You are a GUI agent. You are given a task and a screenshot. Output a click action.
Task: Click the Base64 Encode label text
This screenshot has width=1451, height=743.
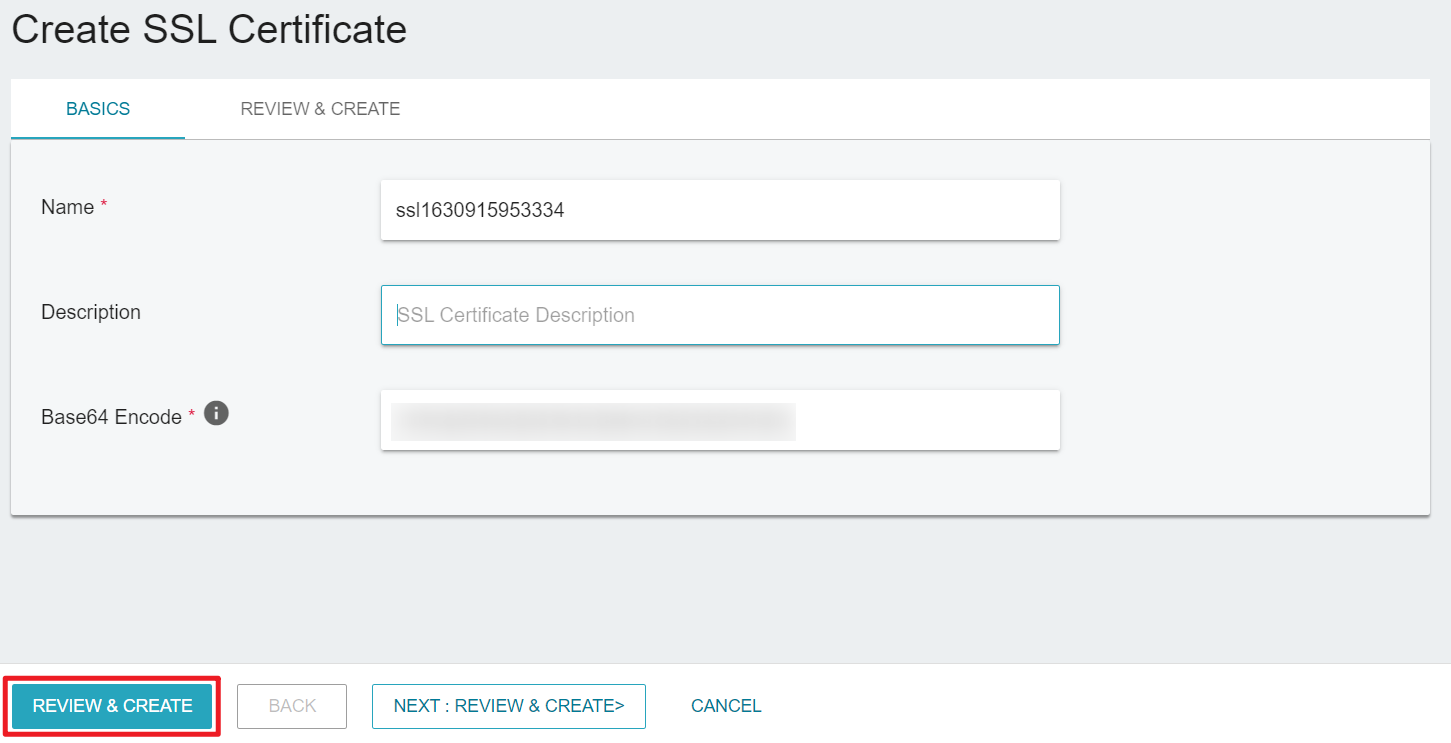pyautogui.click(x=111, y=417)
